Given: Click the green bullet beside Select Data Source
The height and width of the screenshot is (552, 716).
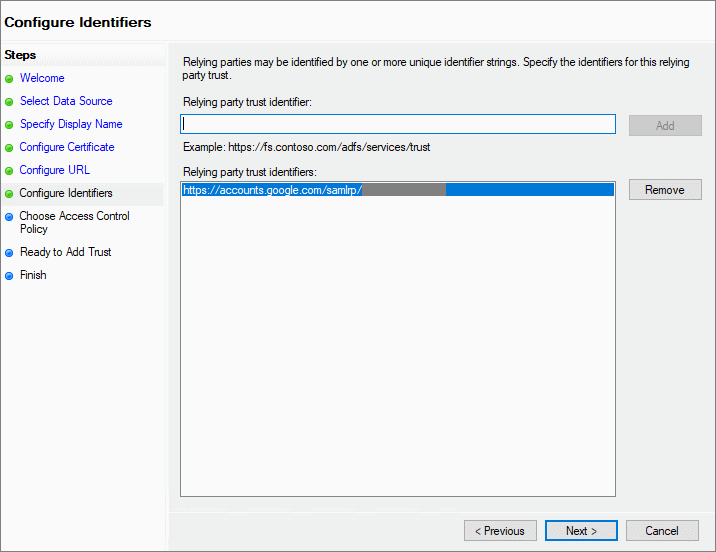Looking at the screenshot, I should [9, 102].
